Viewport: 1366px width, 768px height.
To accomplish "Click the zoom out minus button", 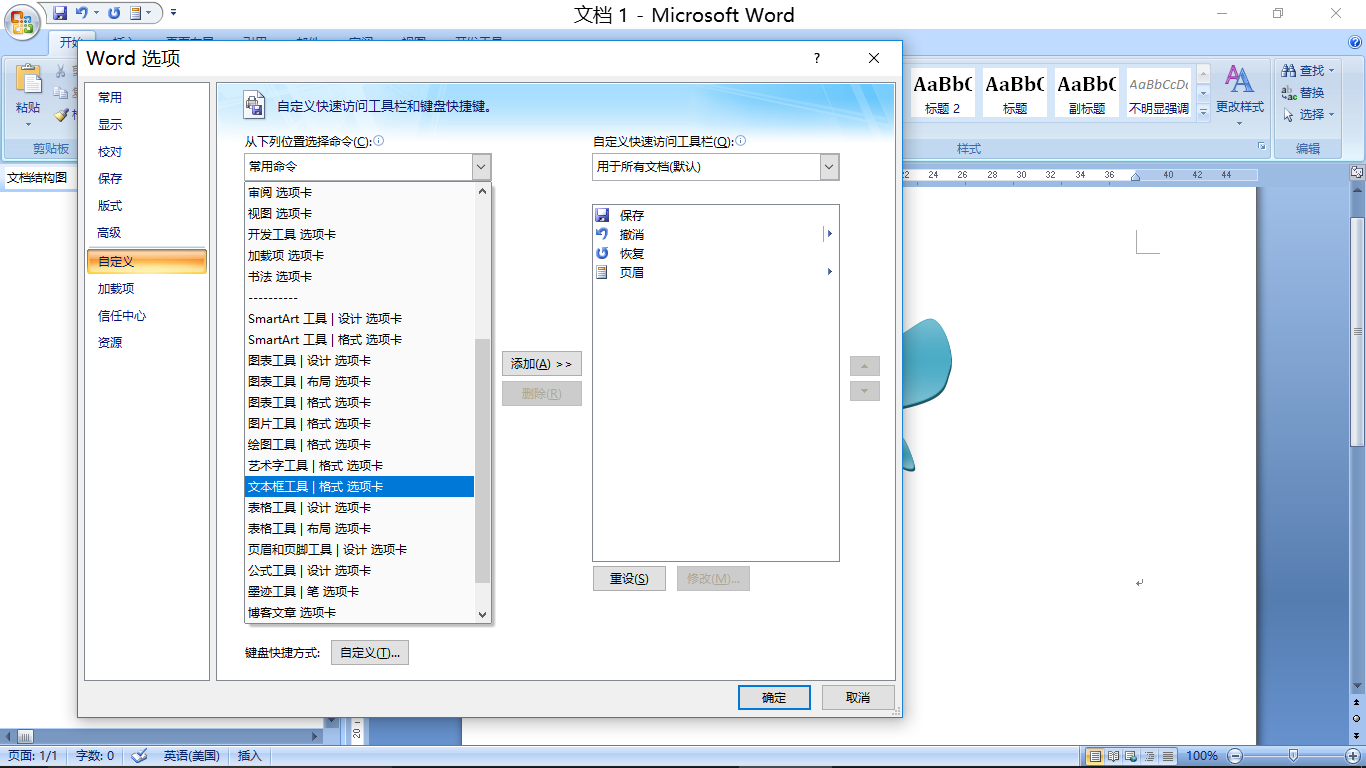I will click(x=1236, y=756).
